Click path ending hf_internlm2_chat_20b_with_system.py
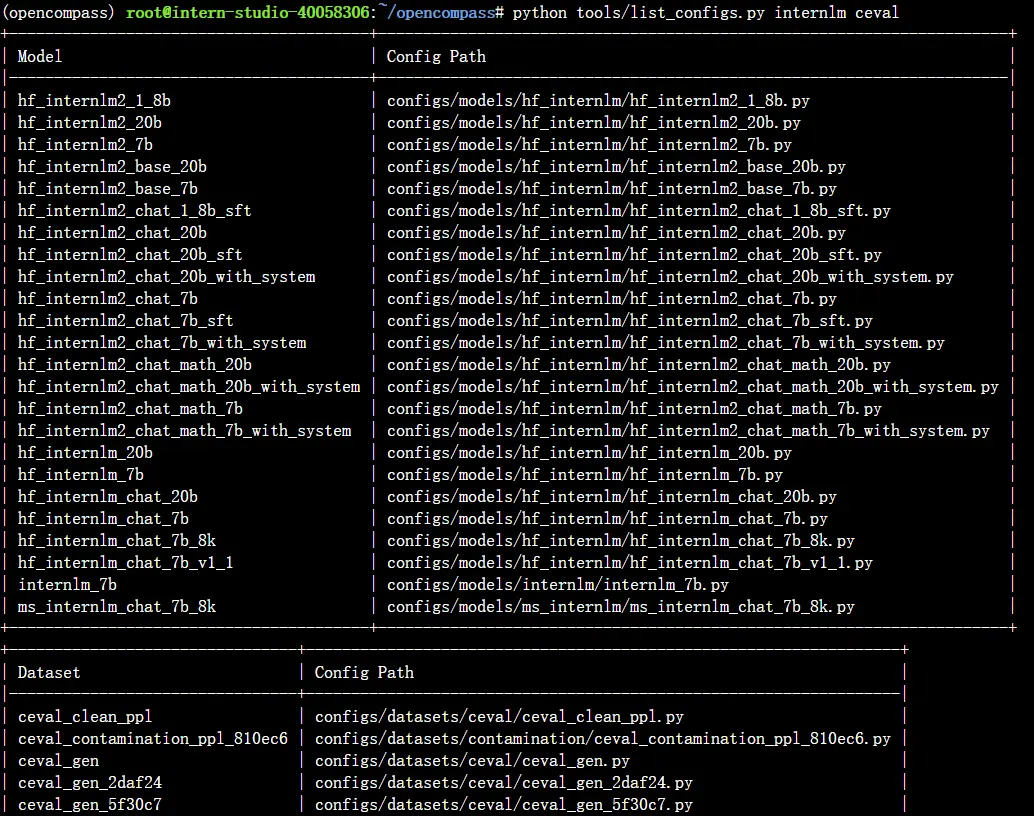1034x816 pixels. [x=670, y=276]
